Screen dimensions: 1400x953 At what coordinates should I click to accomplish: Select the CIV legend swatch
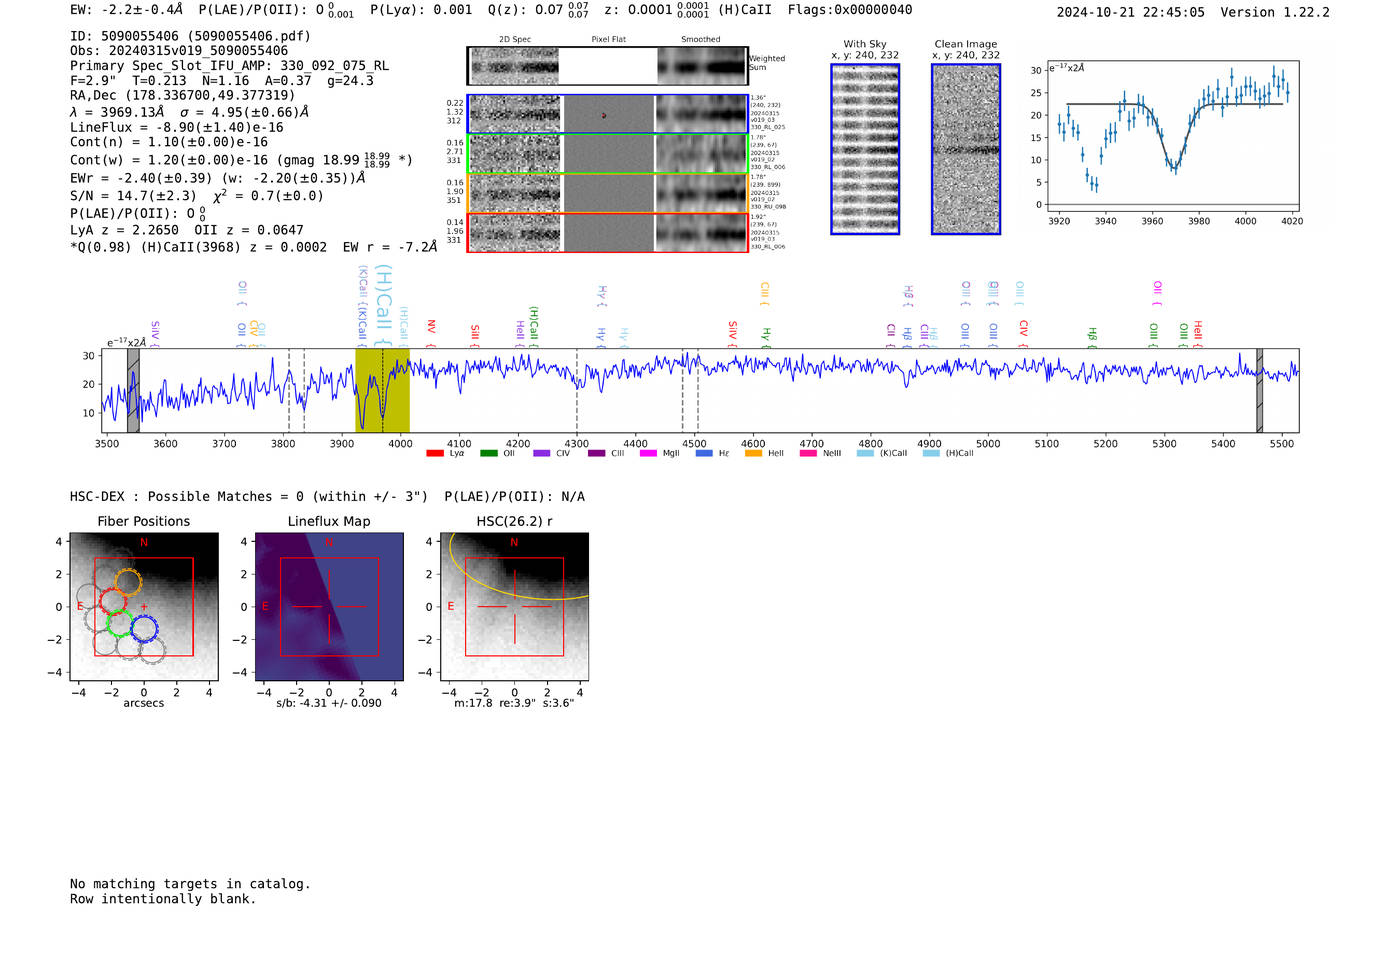click(542, 453)
